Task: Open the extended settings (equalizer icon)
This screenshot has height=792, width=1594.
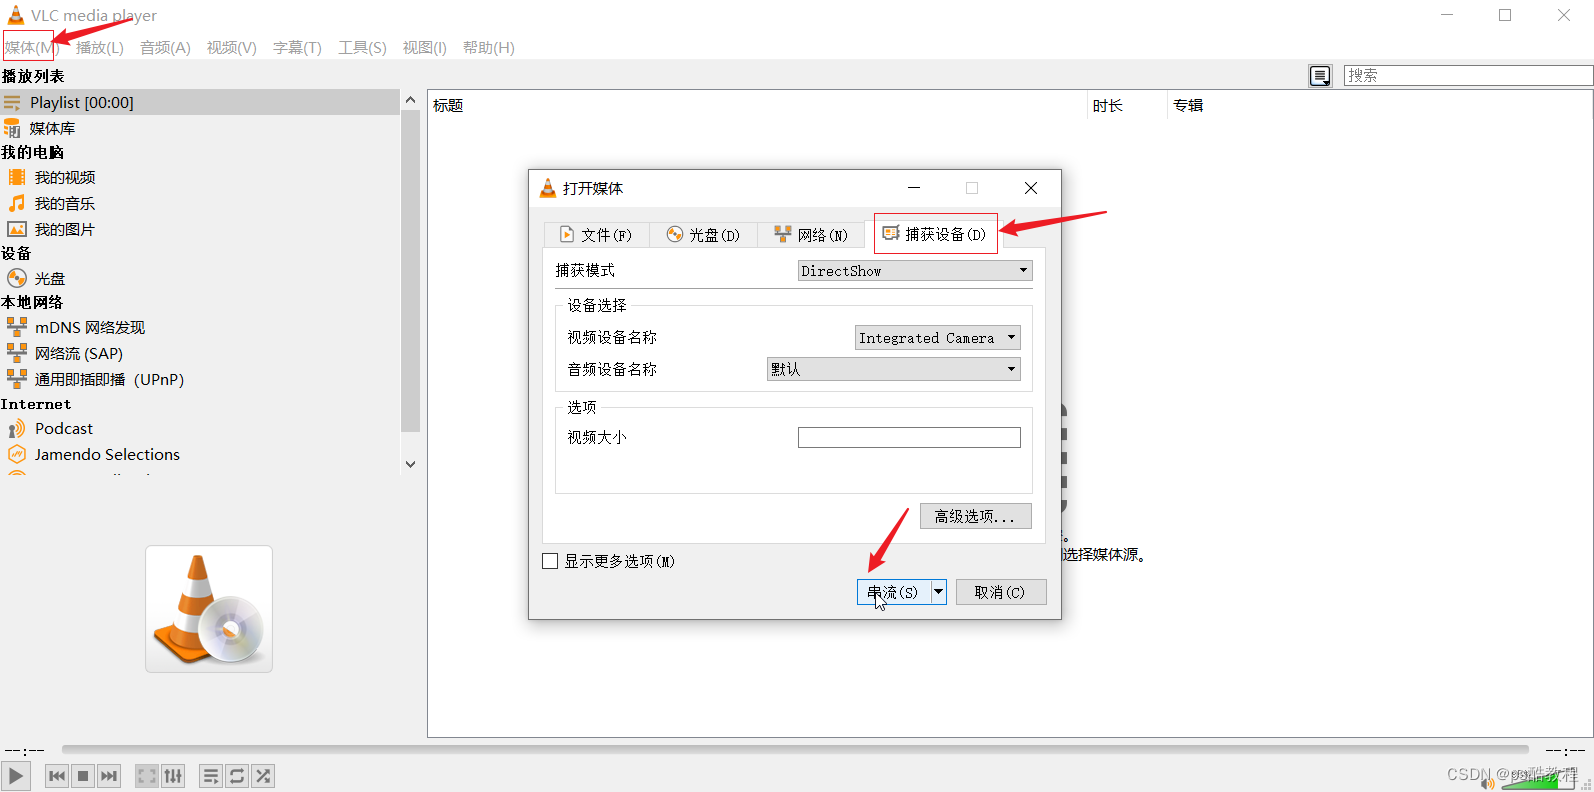Action: point(173,776)
